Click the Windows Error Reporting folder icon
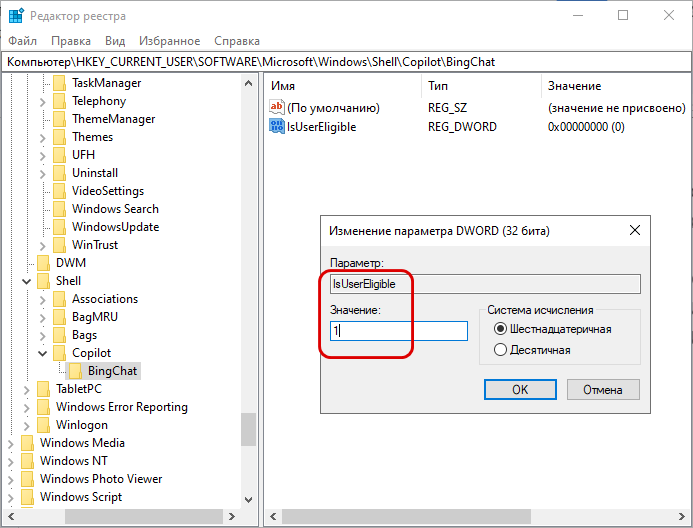Image resolution: width=693 pixels, height=528 pixels. 43,407
